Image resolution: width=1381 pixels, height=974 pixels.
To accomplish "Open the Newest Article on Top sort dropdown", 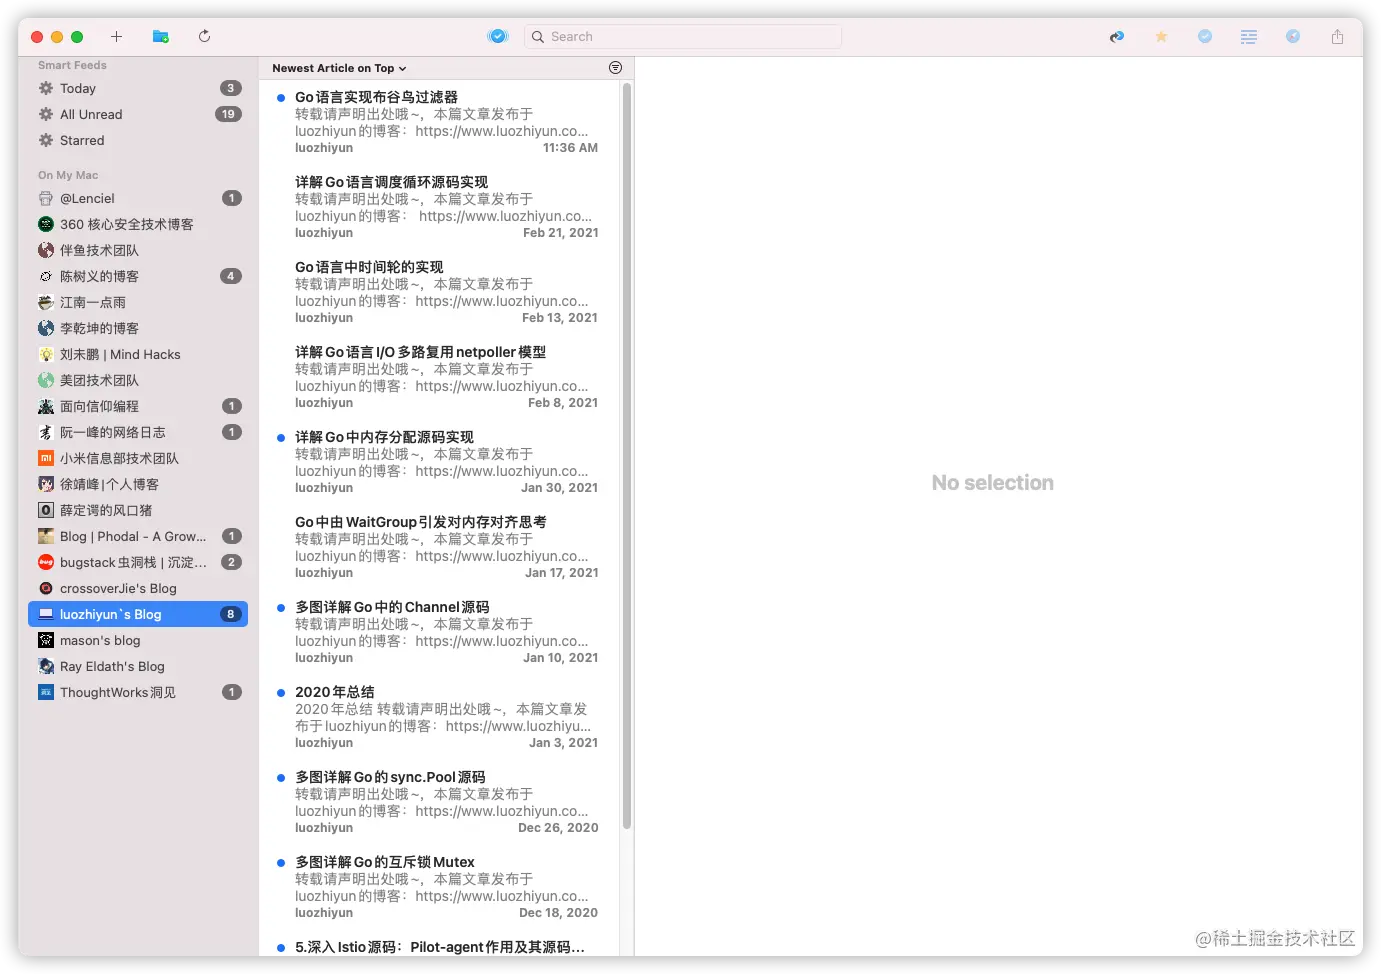I will [x=339, y=68].
